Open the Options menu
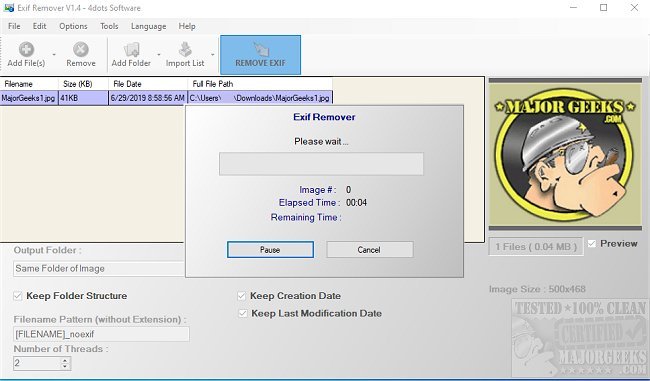 click(73, 26)
